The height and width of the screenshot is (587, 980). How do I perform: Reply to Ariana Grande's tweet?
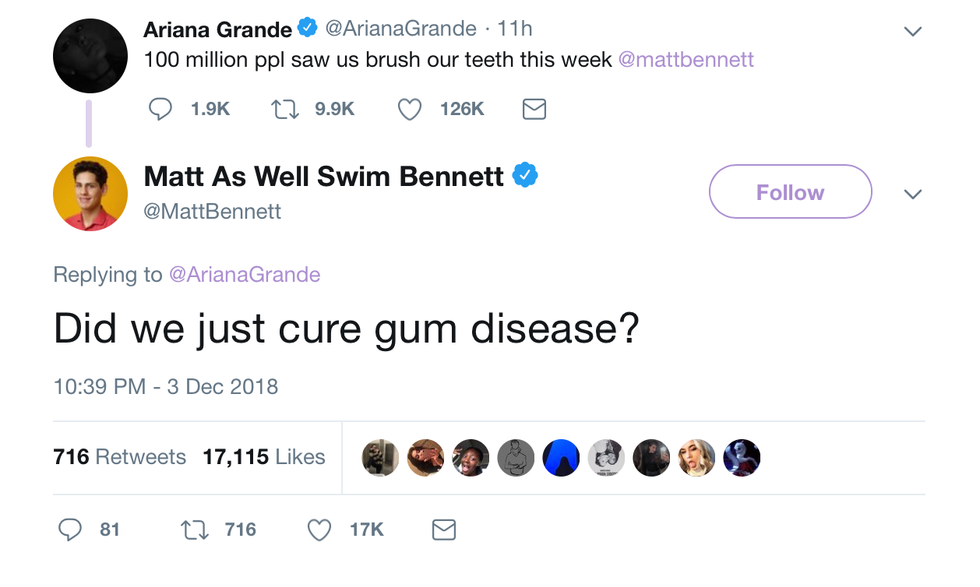160,109
